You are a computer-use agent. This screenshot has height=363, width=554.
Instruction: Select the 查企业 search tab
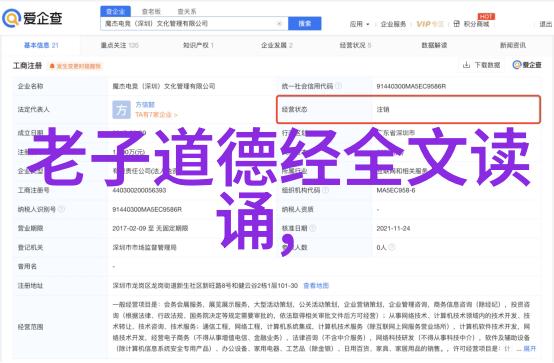[x=116, y=12]
